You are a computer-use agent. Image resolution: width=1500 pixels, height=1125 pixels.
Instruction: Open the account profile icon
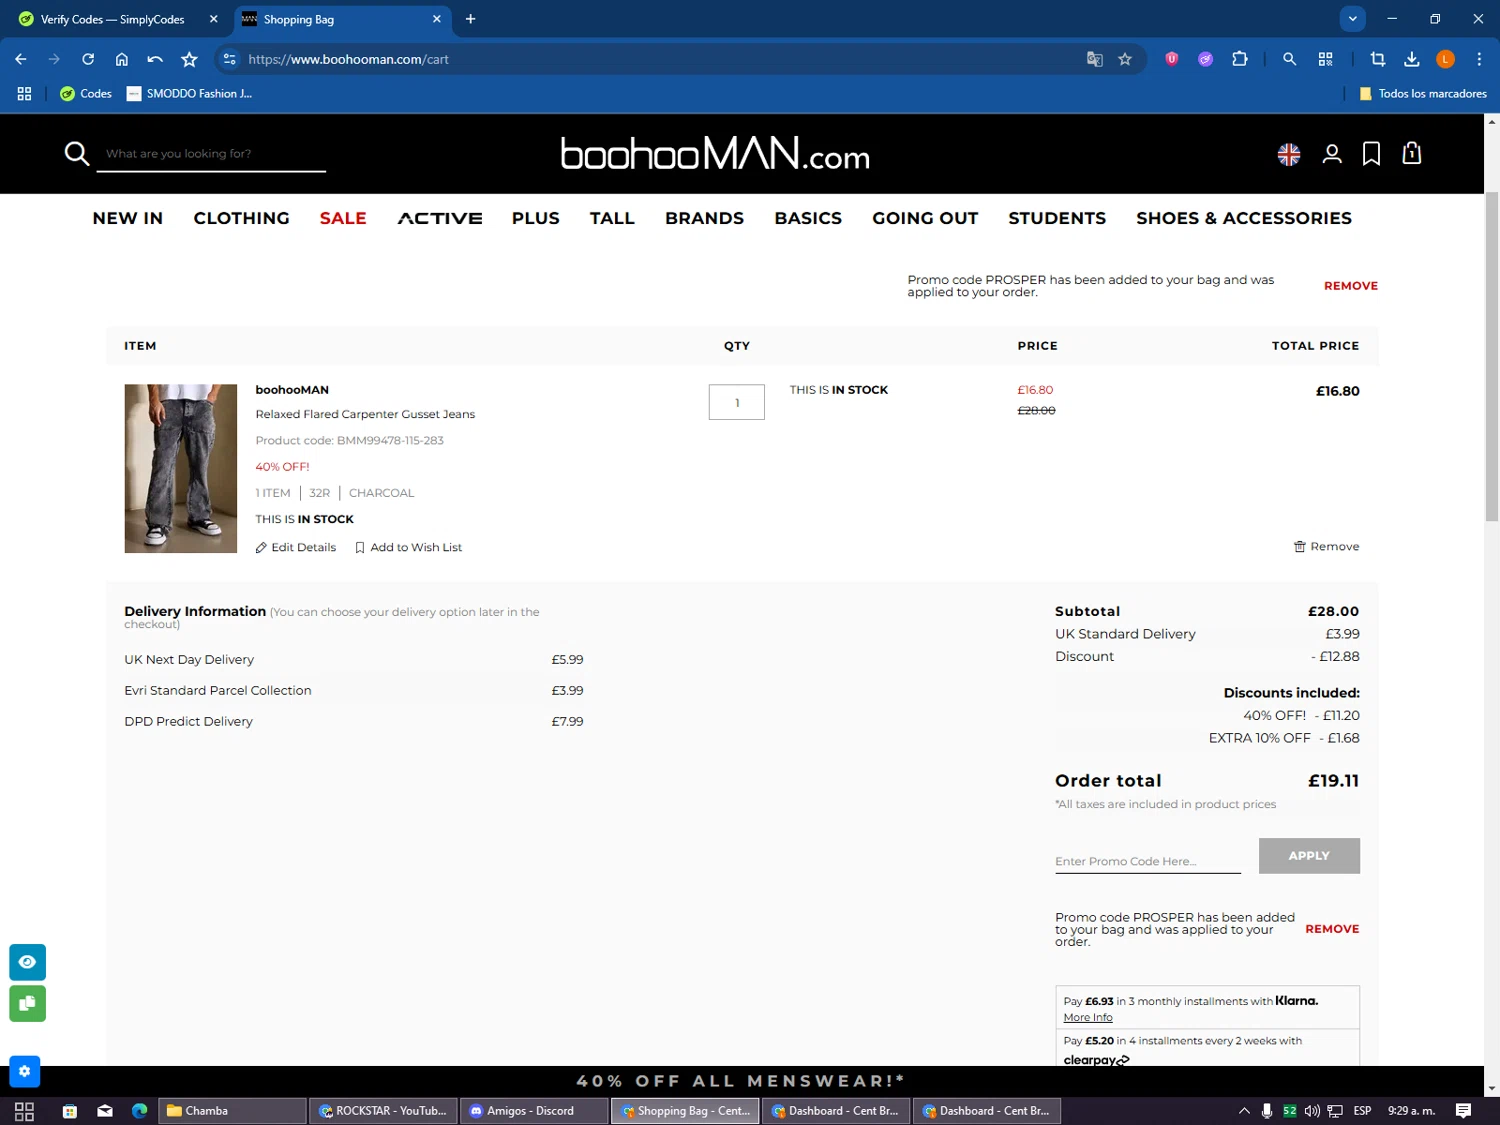coord(1332,154)
